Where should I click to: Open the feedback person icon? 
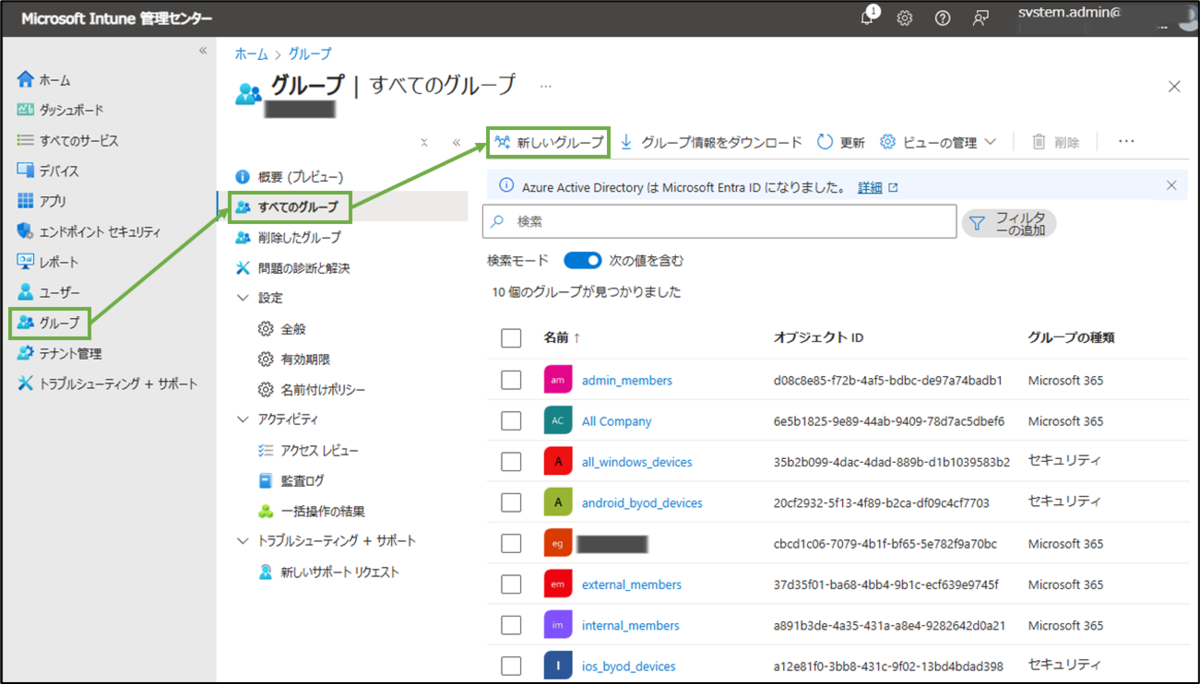click(981, 18)
